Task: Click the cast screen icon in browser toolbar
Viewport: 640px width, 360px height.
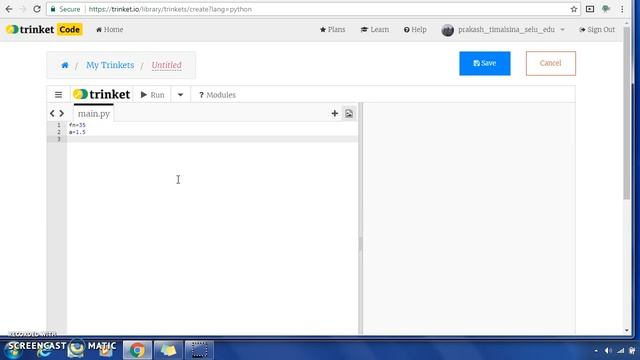Action: [590, 9]
